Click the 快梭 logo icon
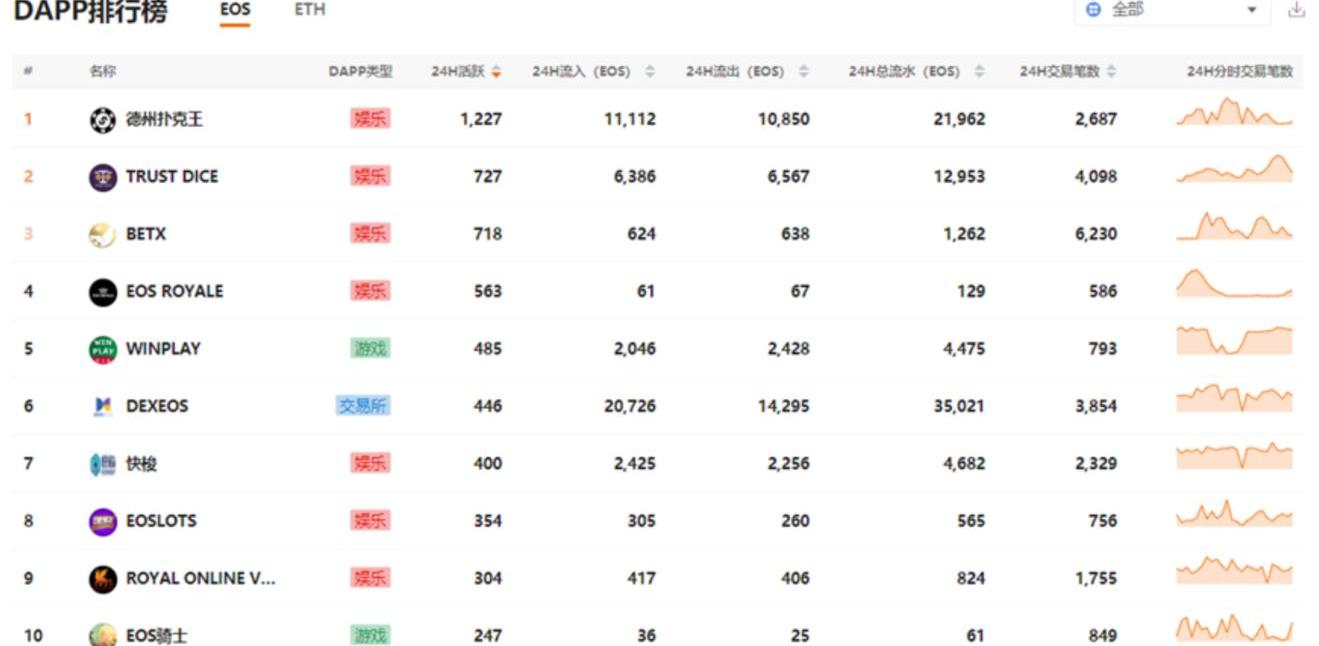1319x646 pixels. (102, 464)
